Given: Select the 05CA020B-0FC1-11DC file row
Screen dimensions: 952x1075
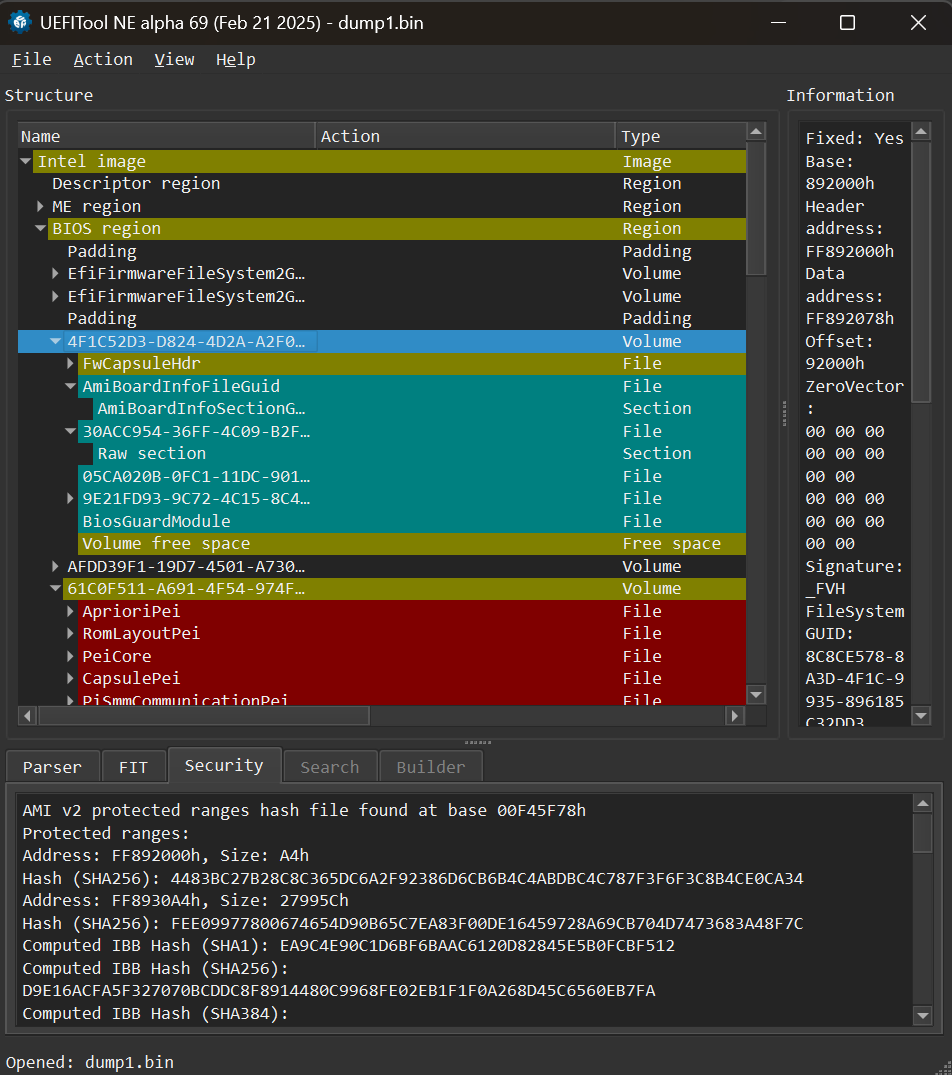Looking at the screenshot, I should tap(382, 476).
